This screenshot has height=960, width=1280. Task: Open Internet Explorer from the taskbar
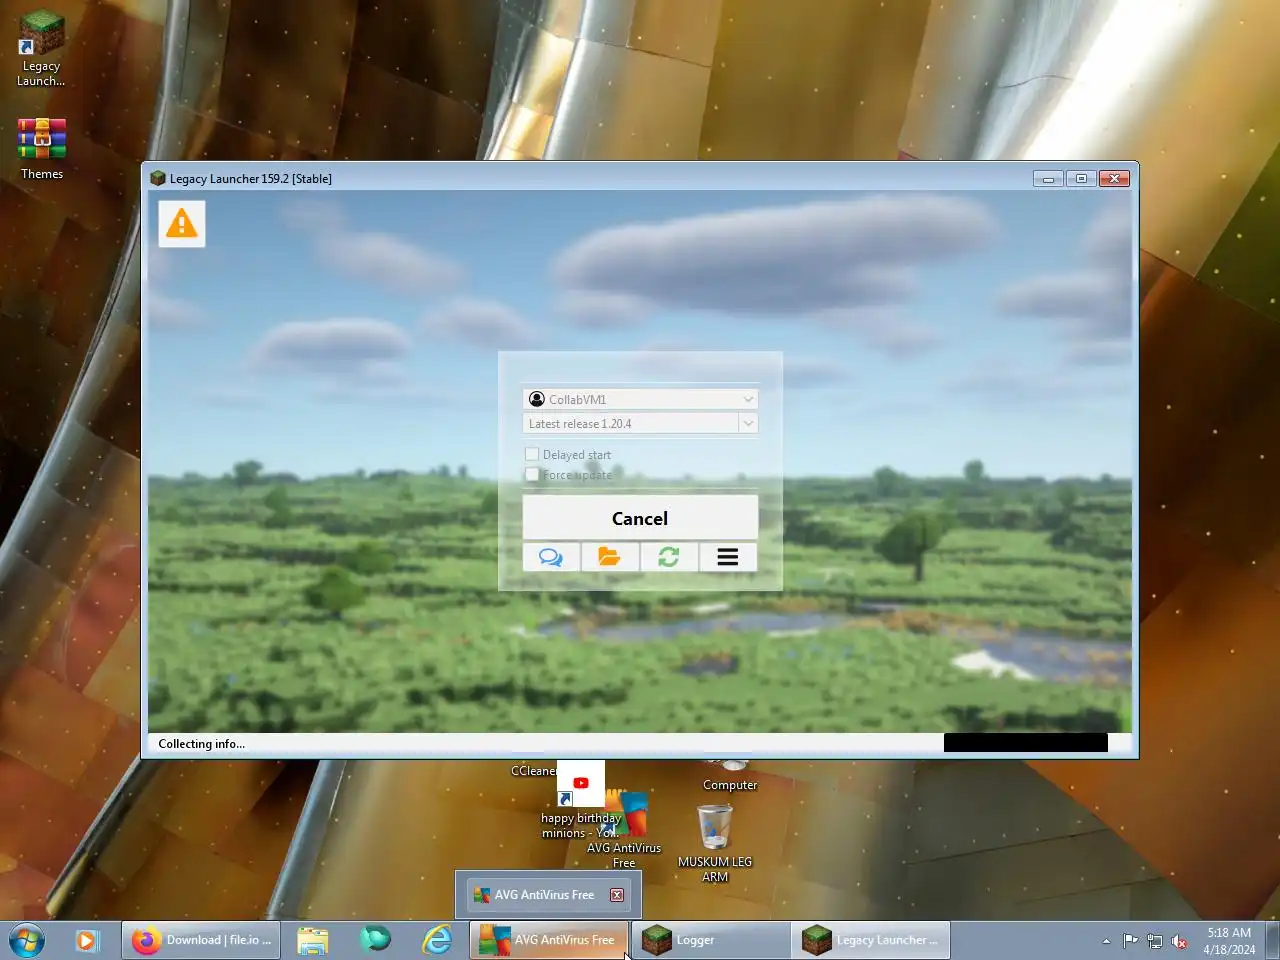[x=437, y=940]
